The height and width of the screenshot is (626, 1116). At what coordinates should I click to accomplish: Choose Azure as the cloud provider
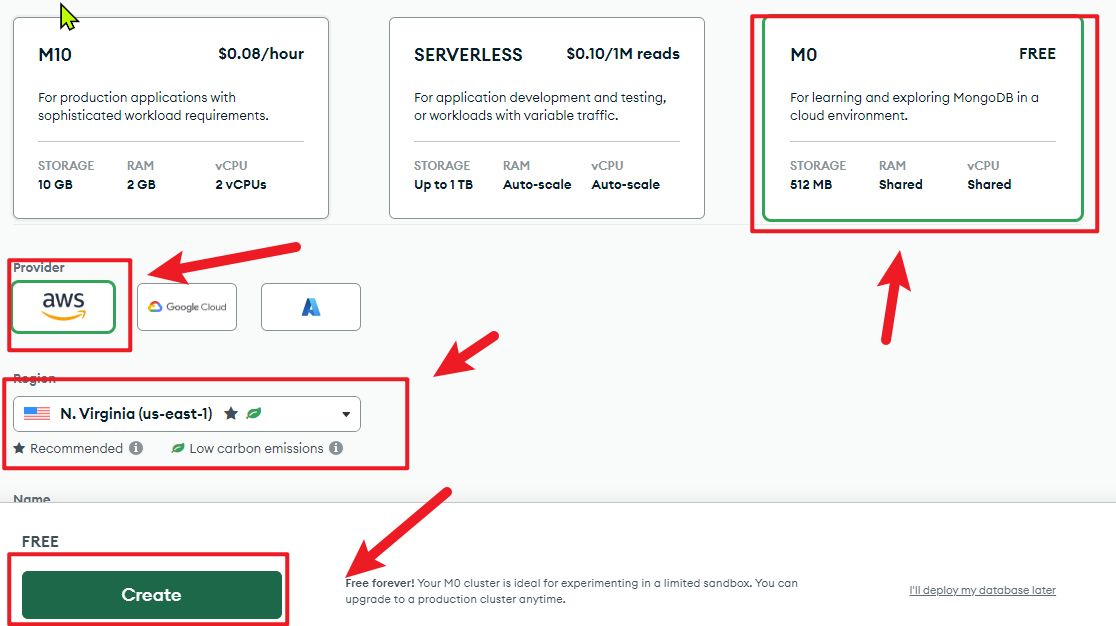[x=311, y=307]
